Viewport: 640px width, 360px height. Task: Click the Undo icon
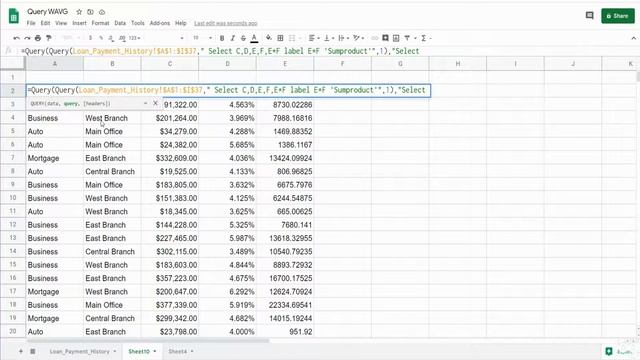point(16,38)
